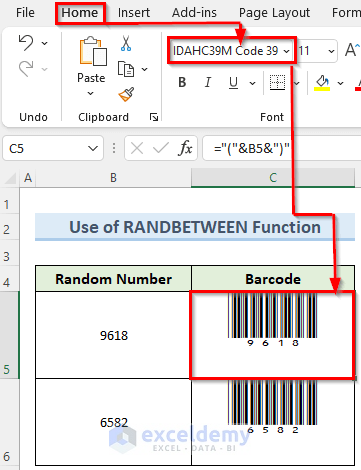Click the Increase Font Size icon
The width and height of the screenshot is (361, 470).
coord(353,50)
